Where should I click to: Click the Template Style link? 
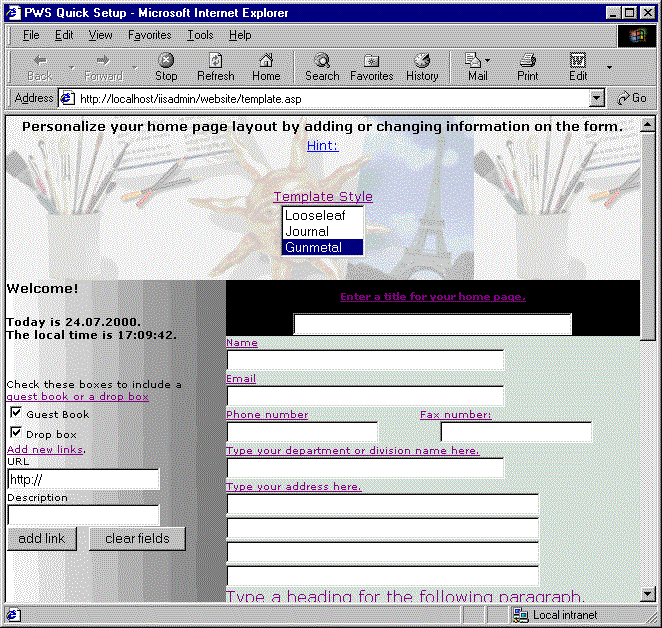pos(323,196)
